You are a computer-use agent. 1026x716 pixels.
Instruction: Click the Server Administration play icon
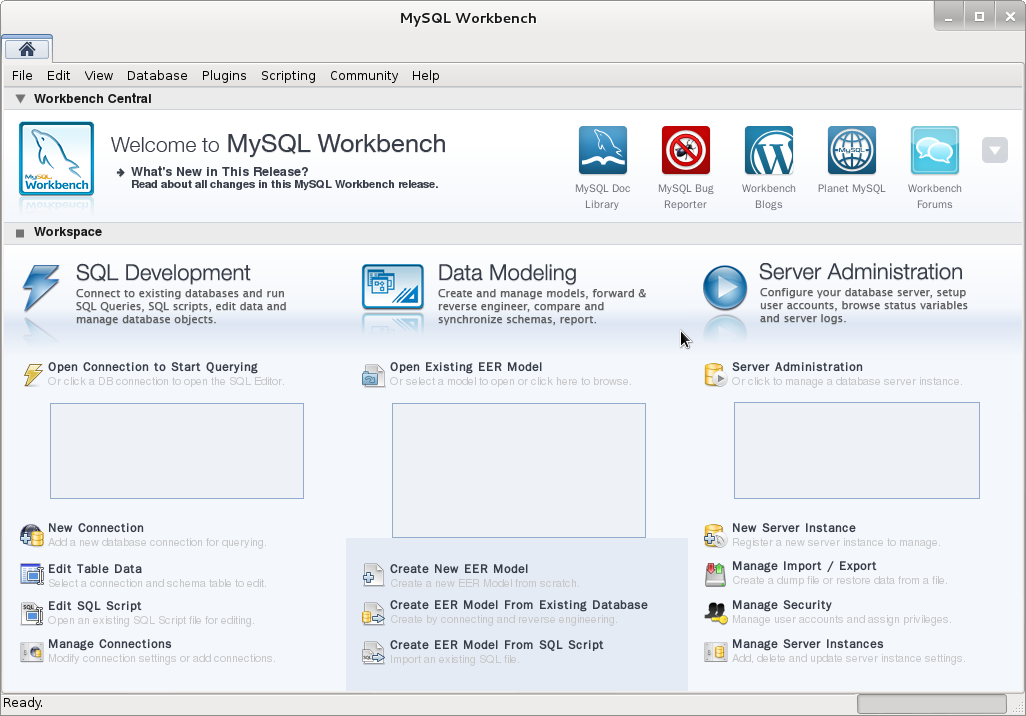(x=724, y=289)
